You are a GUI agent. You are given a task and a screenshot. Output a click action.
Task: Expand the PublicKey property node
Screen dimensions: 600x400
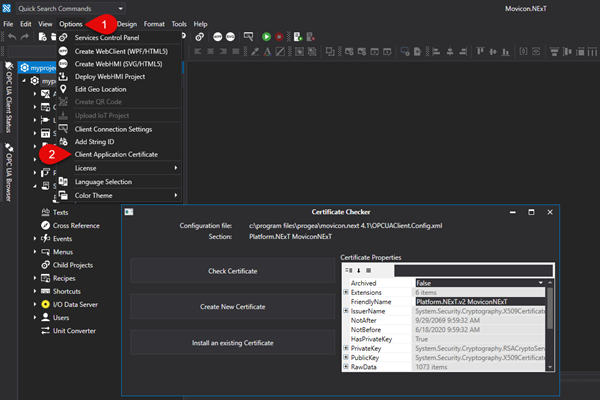point(345,358)
